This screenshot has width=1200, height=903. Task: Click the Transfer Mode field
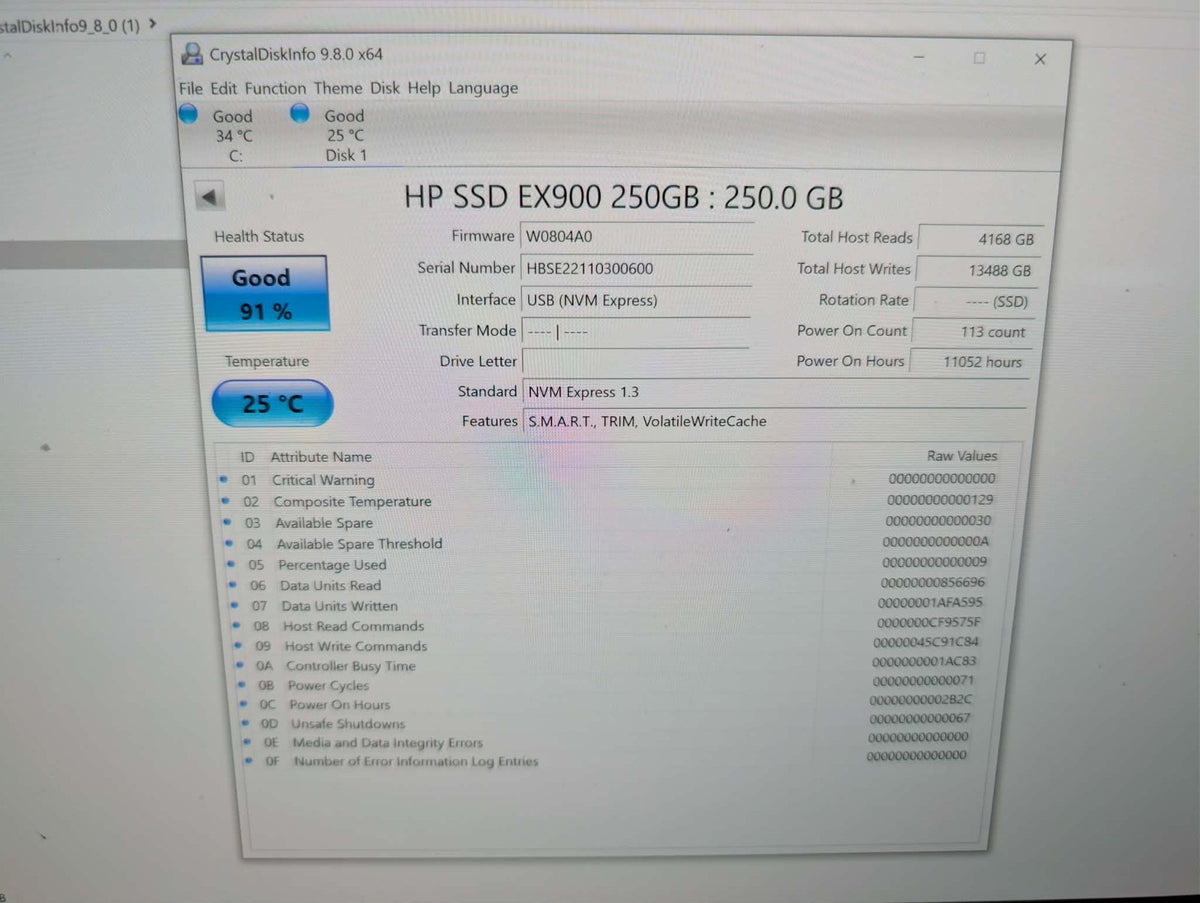[x=636, y=330]
